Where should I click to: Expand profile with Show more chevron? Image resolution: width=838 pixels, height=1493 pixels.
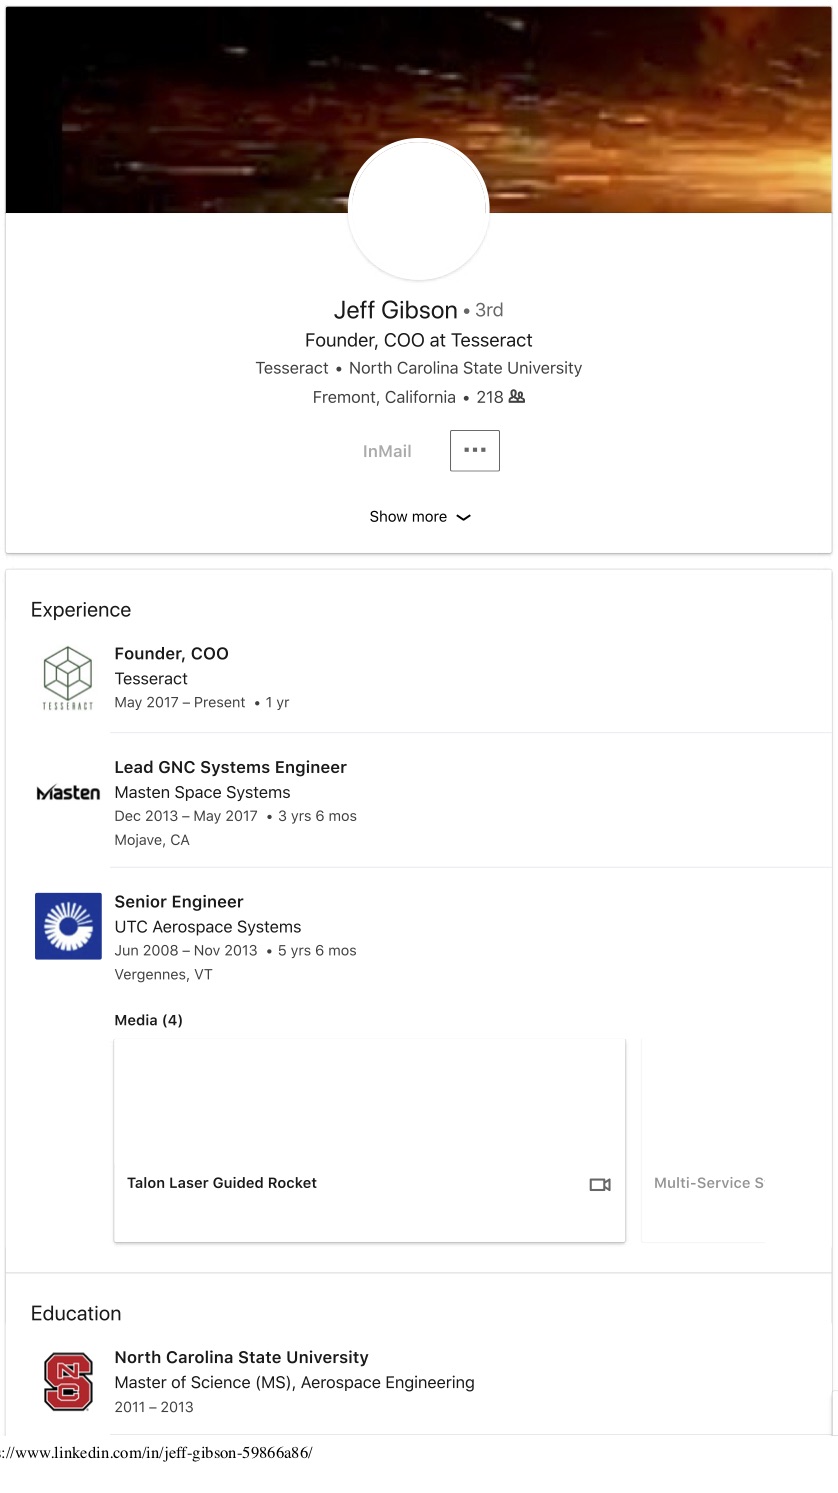click(x=463, y=518)
